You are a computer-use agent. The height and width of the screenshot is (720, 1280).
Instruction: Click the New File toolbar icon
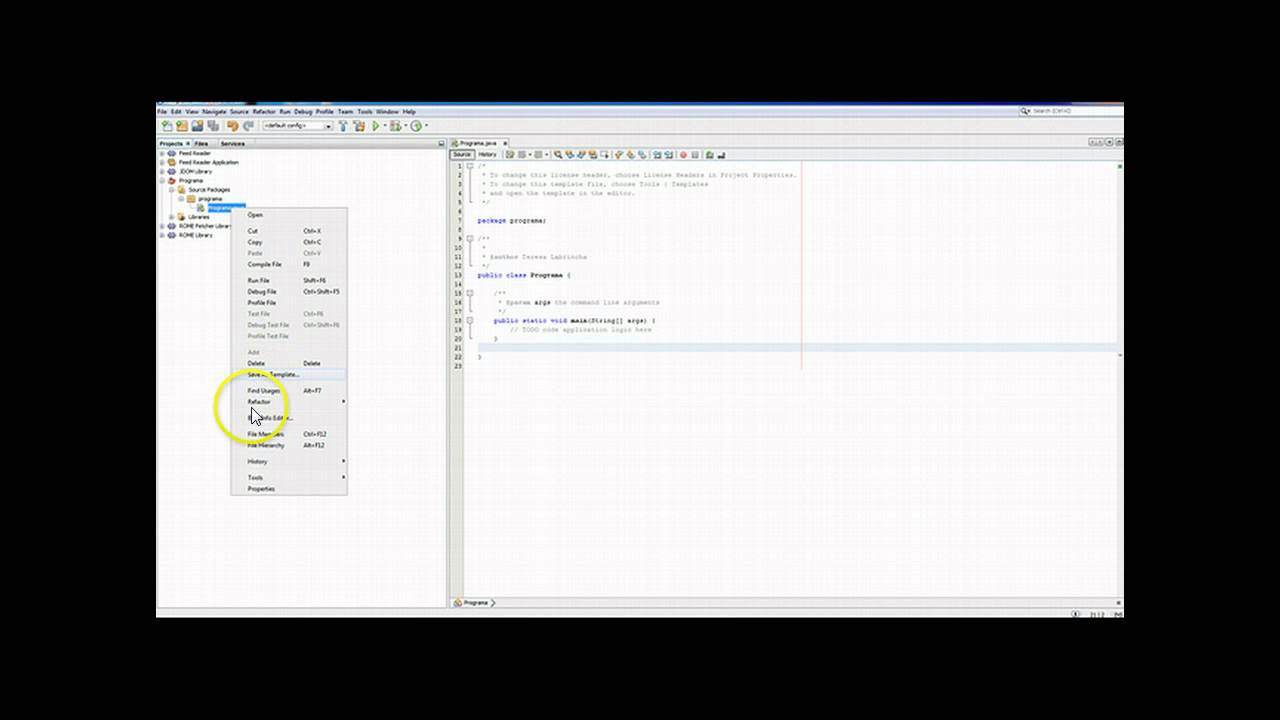(167, 126)
